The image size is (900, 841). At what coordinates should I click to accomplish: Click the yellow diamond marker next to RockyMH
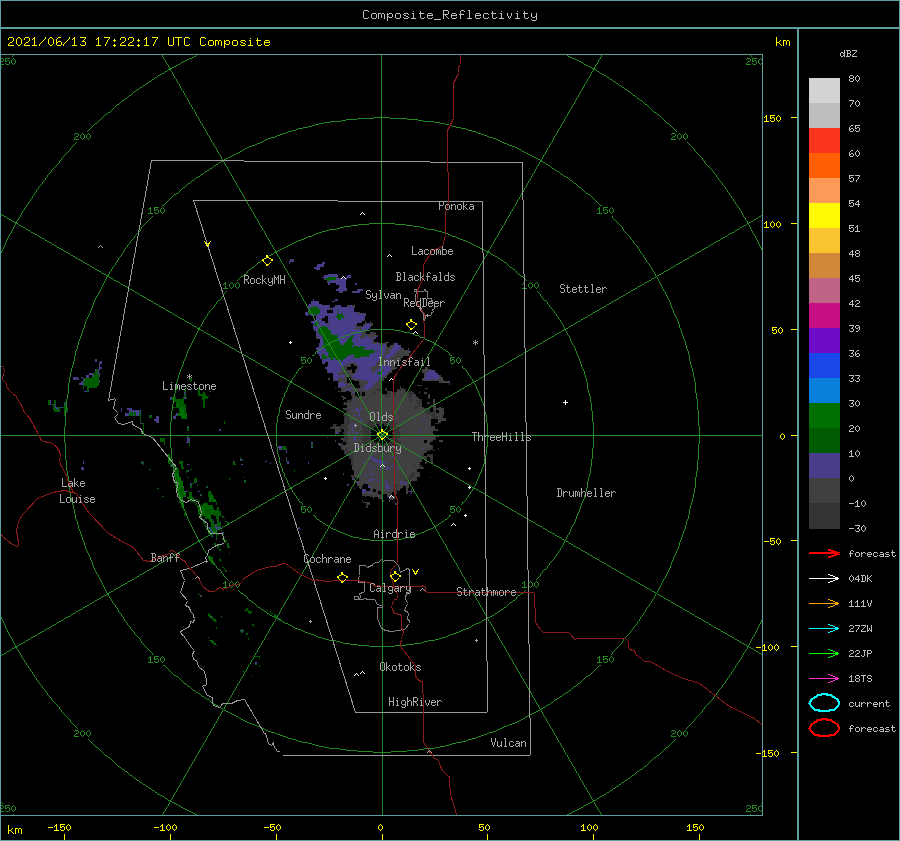coord(267,261)
